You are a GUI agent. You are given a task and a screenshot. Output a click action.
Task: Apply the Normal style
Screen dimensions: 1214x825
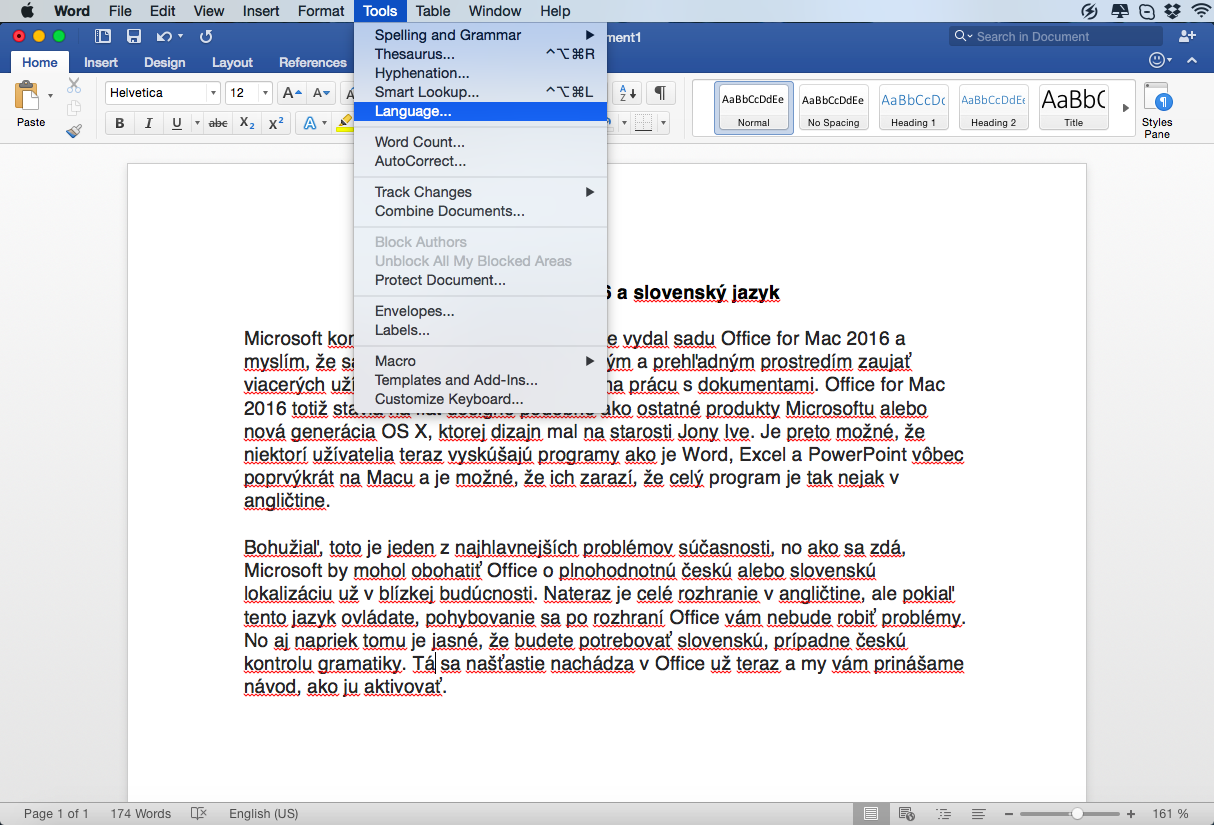754,107
